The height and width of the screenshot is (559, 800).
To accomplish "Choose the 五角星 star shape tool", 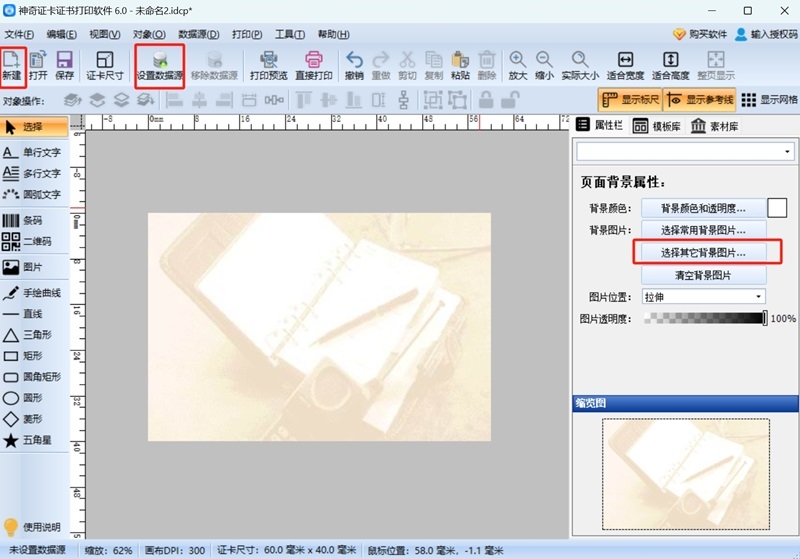I will point(28,440).
